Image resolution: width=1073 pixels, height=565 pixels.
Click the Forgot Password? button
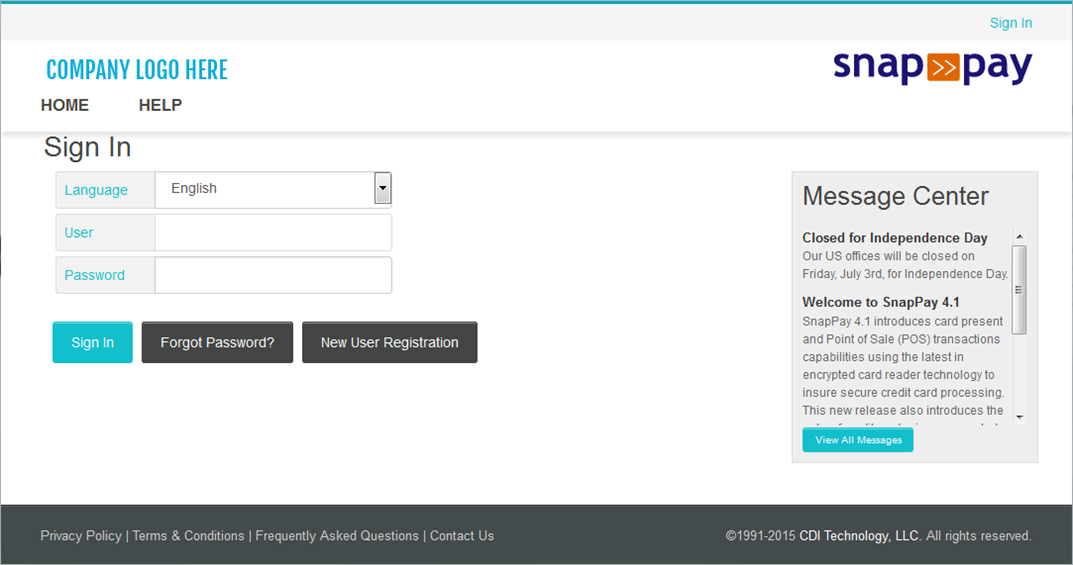pyautogui.click(x=217, y=342)
